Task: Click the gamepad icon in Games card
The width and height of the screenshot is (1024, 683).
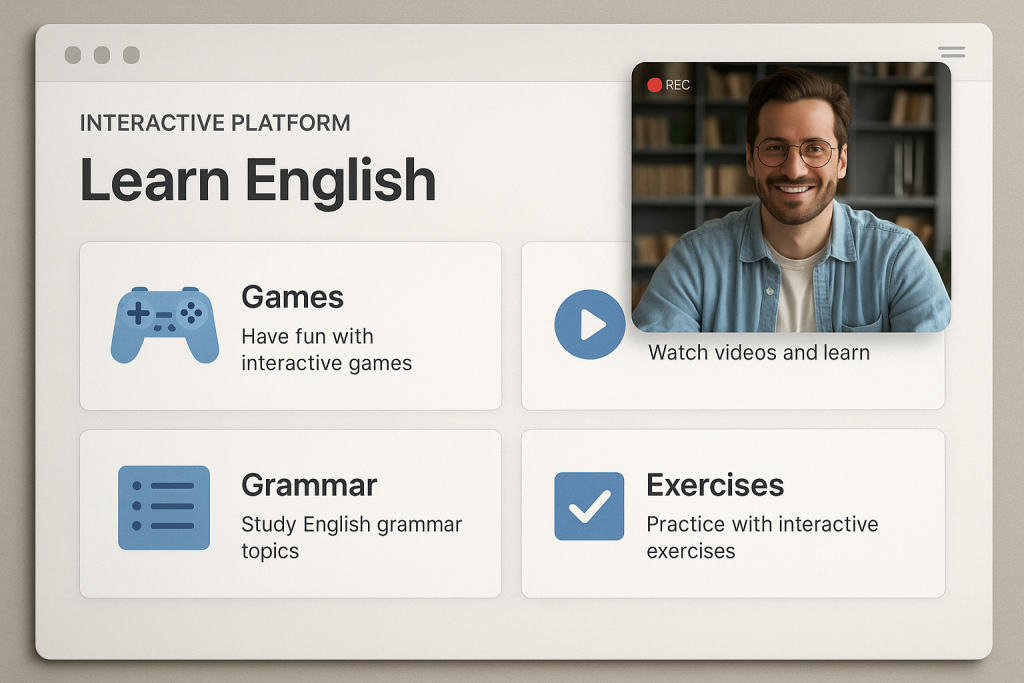Action: point(164,325)
